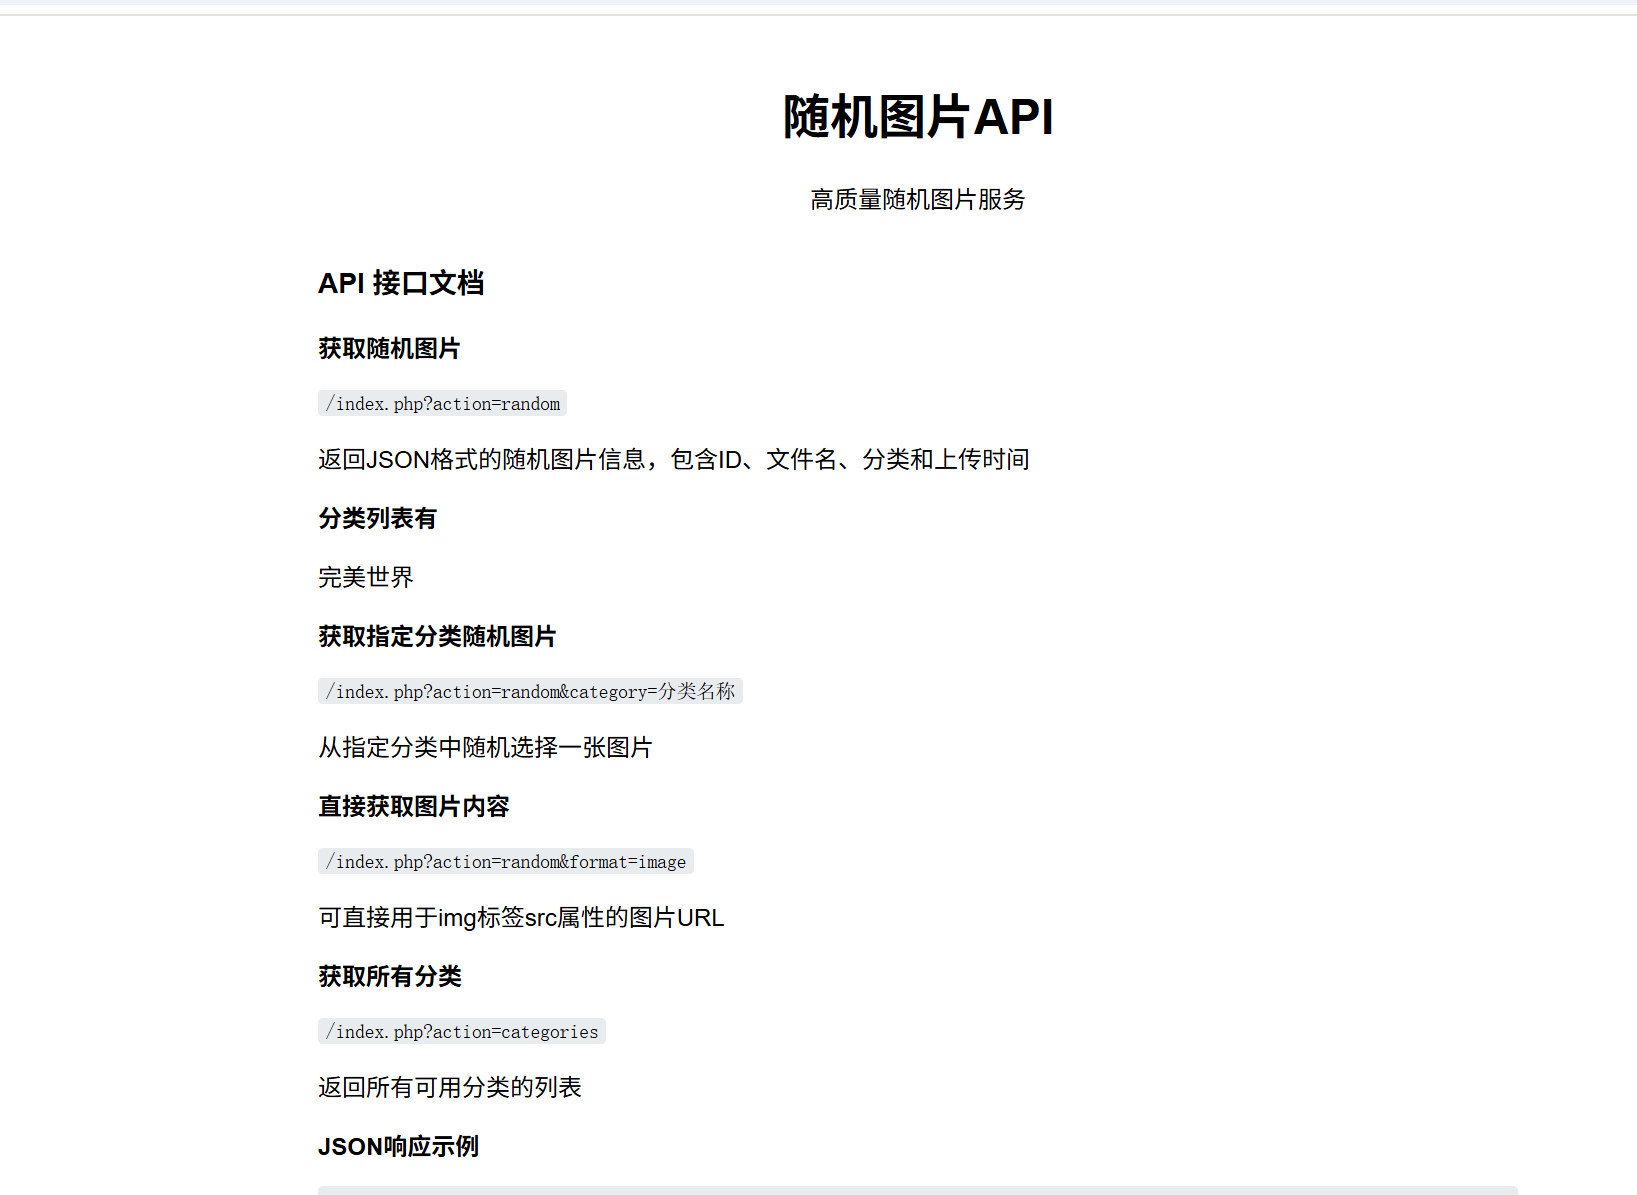Click the API 接口文档 heading
Viewport: 1637px width, 1195px height.
401,284
